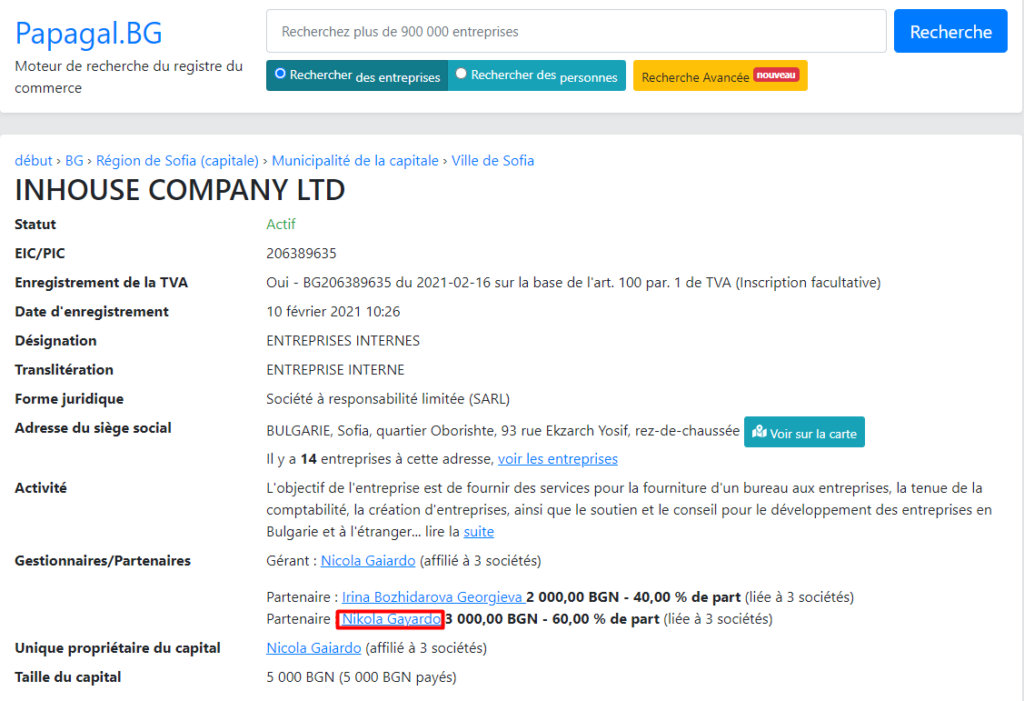Viewport: 1024px width, 701px height.
Task: Click 'Gestionnaires/Partenaires' label
Action: [x=103, y=561]
